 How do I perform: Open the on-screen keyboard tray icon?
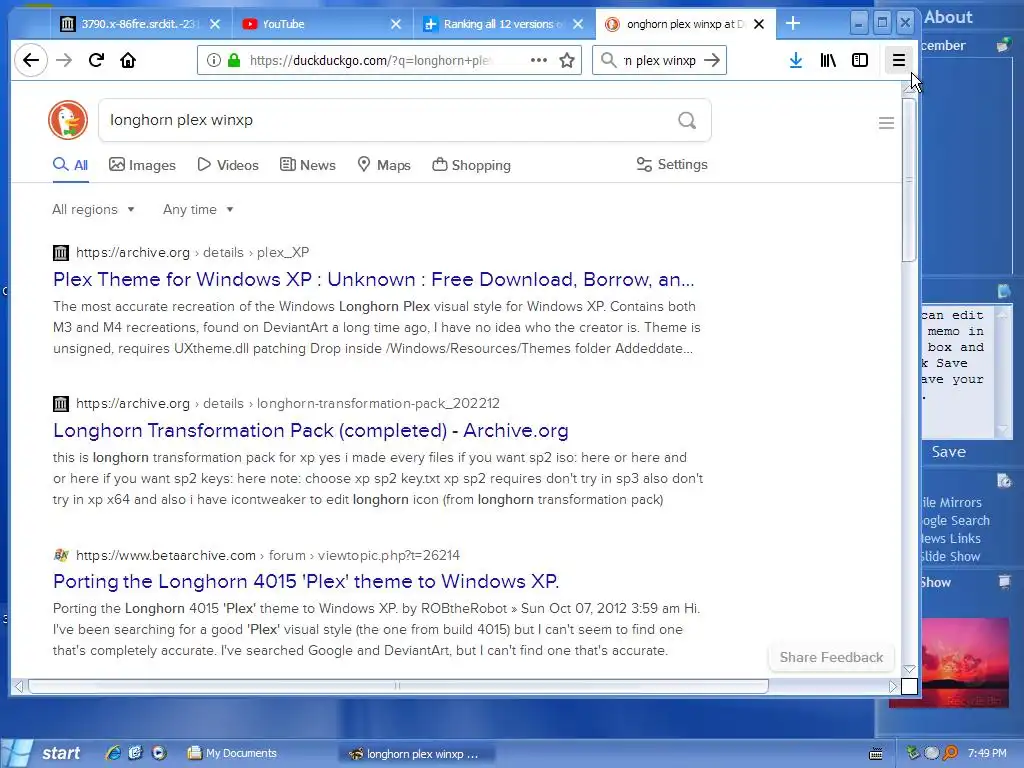[876, 754]
